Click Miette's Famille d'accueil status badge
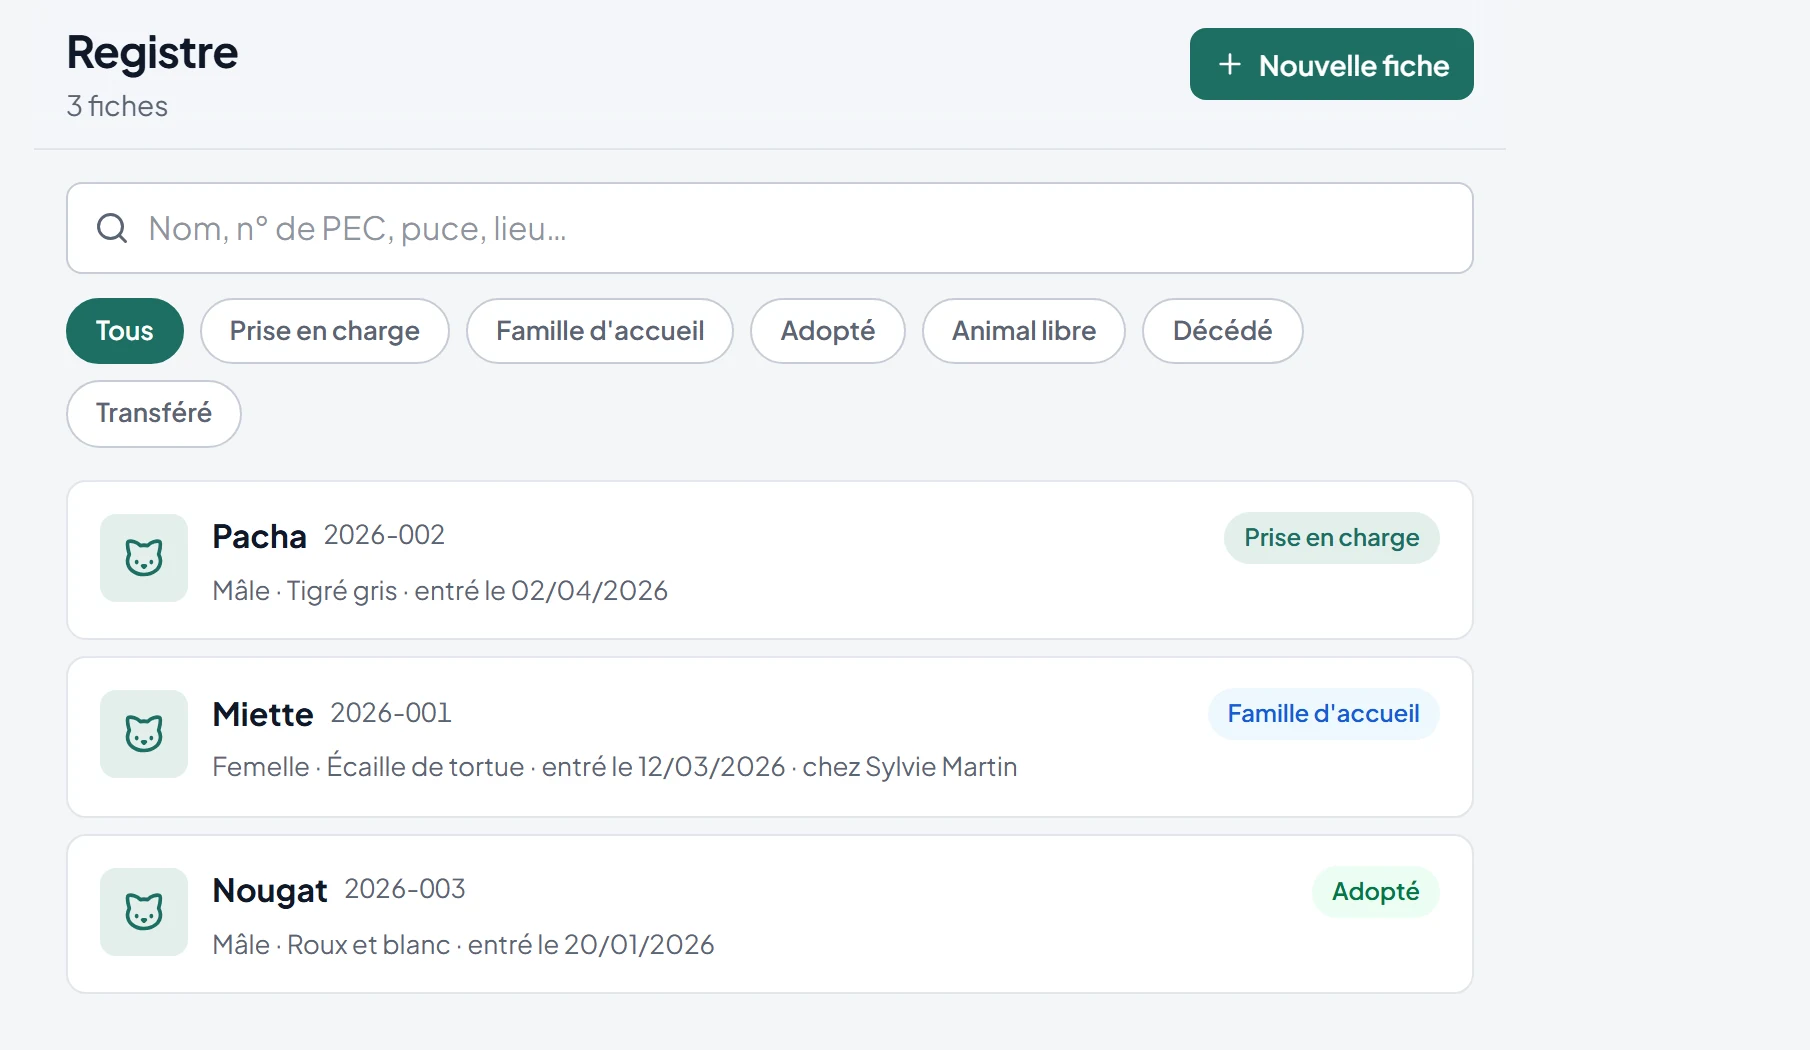This screenshot has height=1050, width=1810. 1324,714
